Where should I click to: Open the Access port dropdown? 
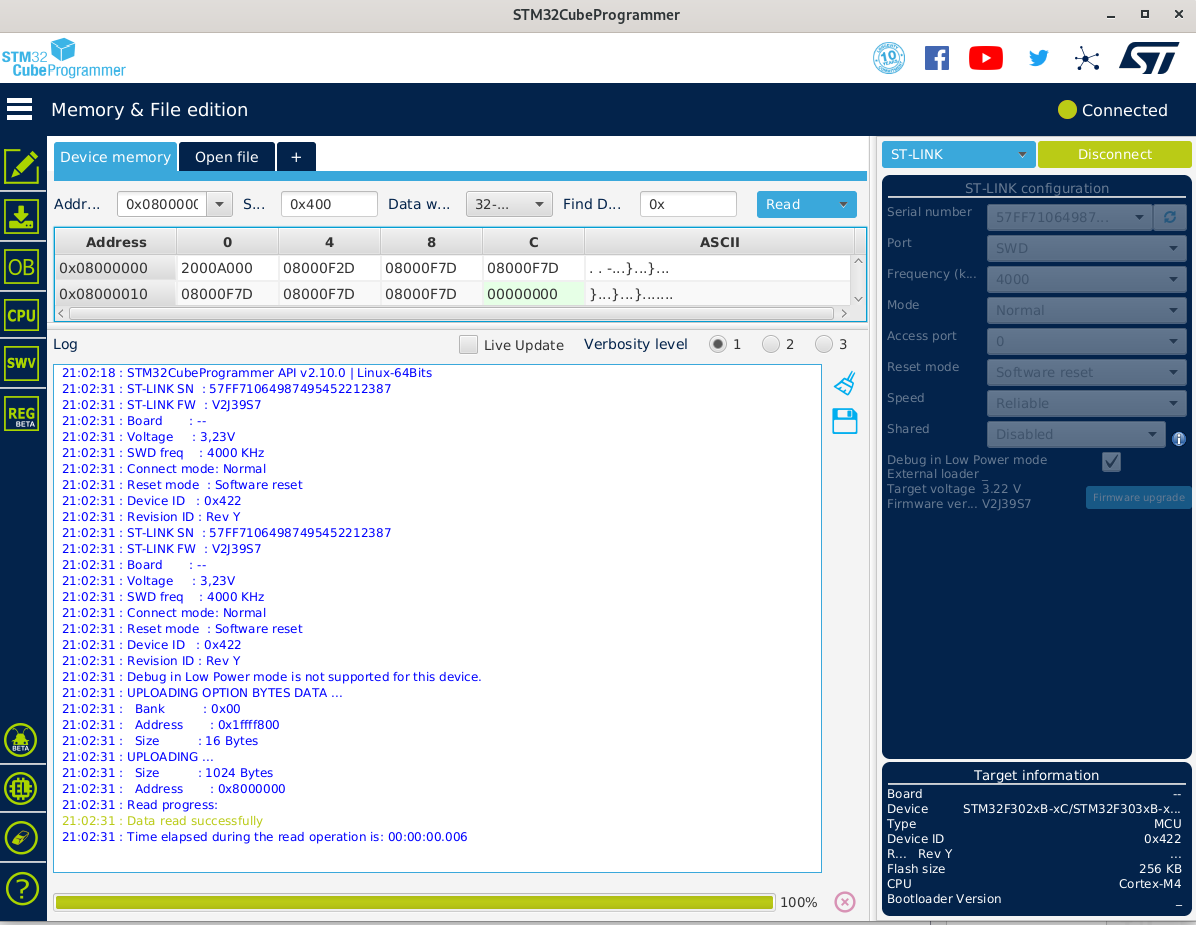pyautogui.click(x=1086, y=342)
